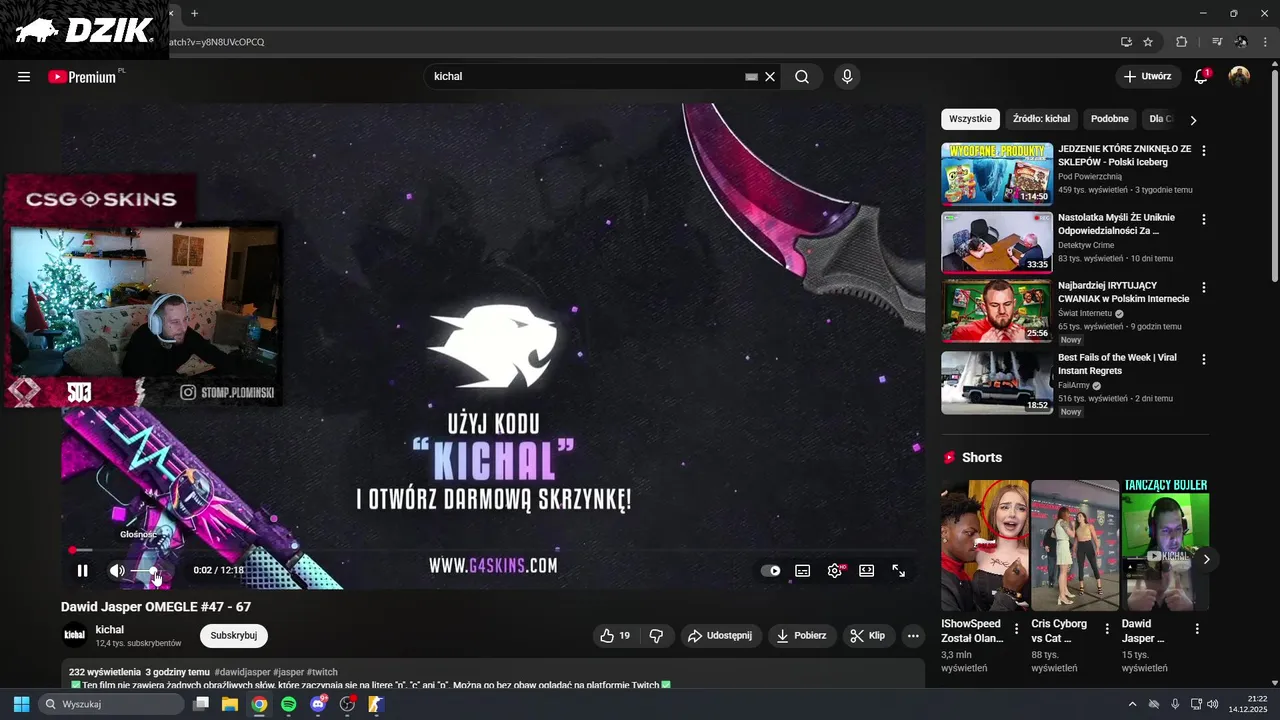Select the Źródło: kichal filter chip

pos(1041,119)
